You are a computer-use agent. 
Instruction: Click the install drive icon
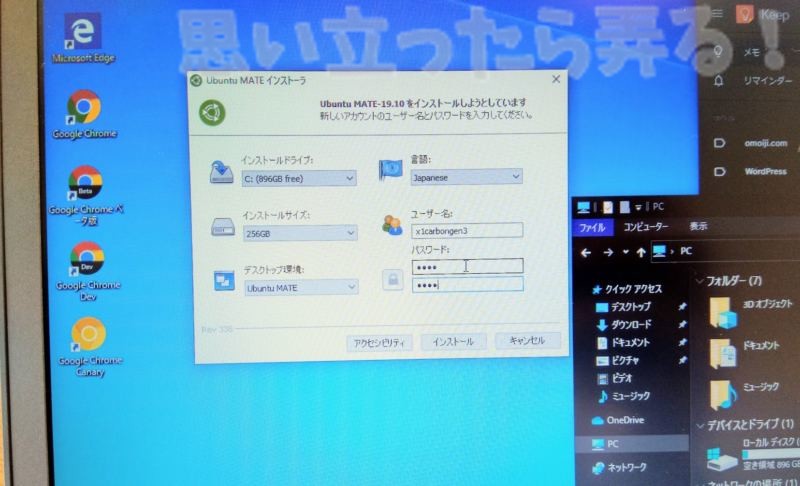(221, 172)
